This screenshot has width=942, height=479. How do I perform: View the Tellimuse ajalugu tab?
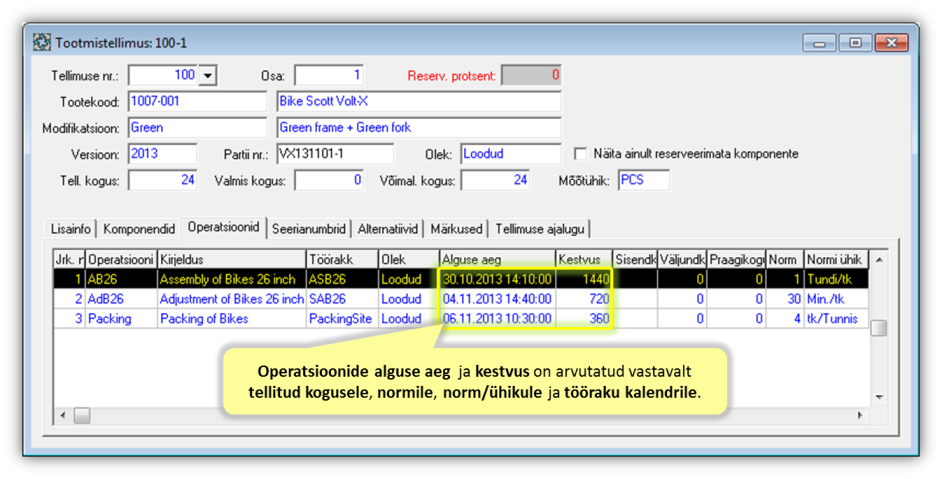pos(539,229)
